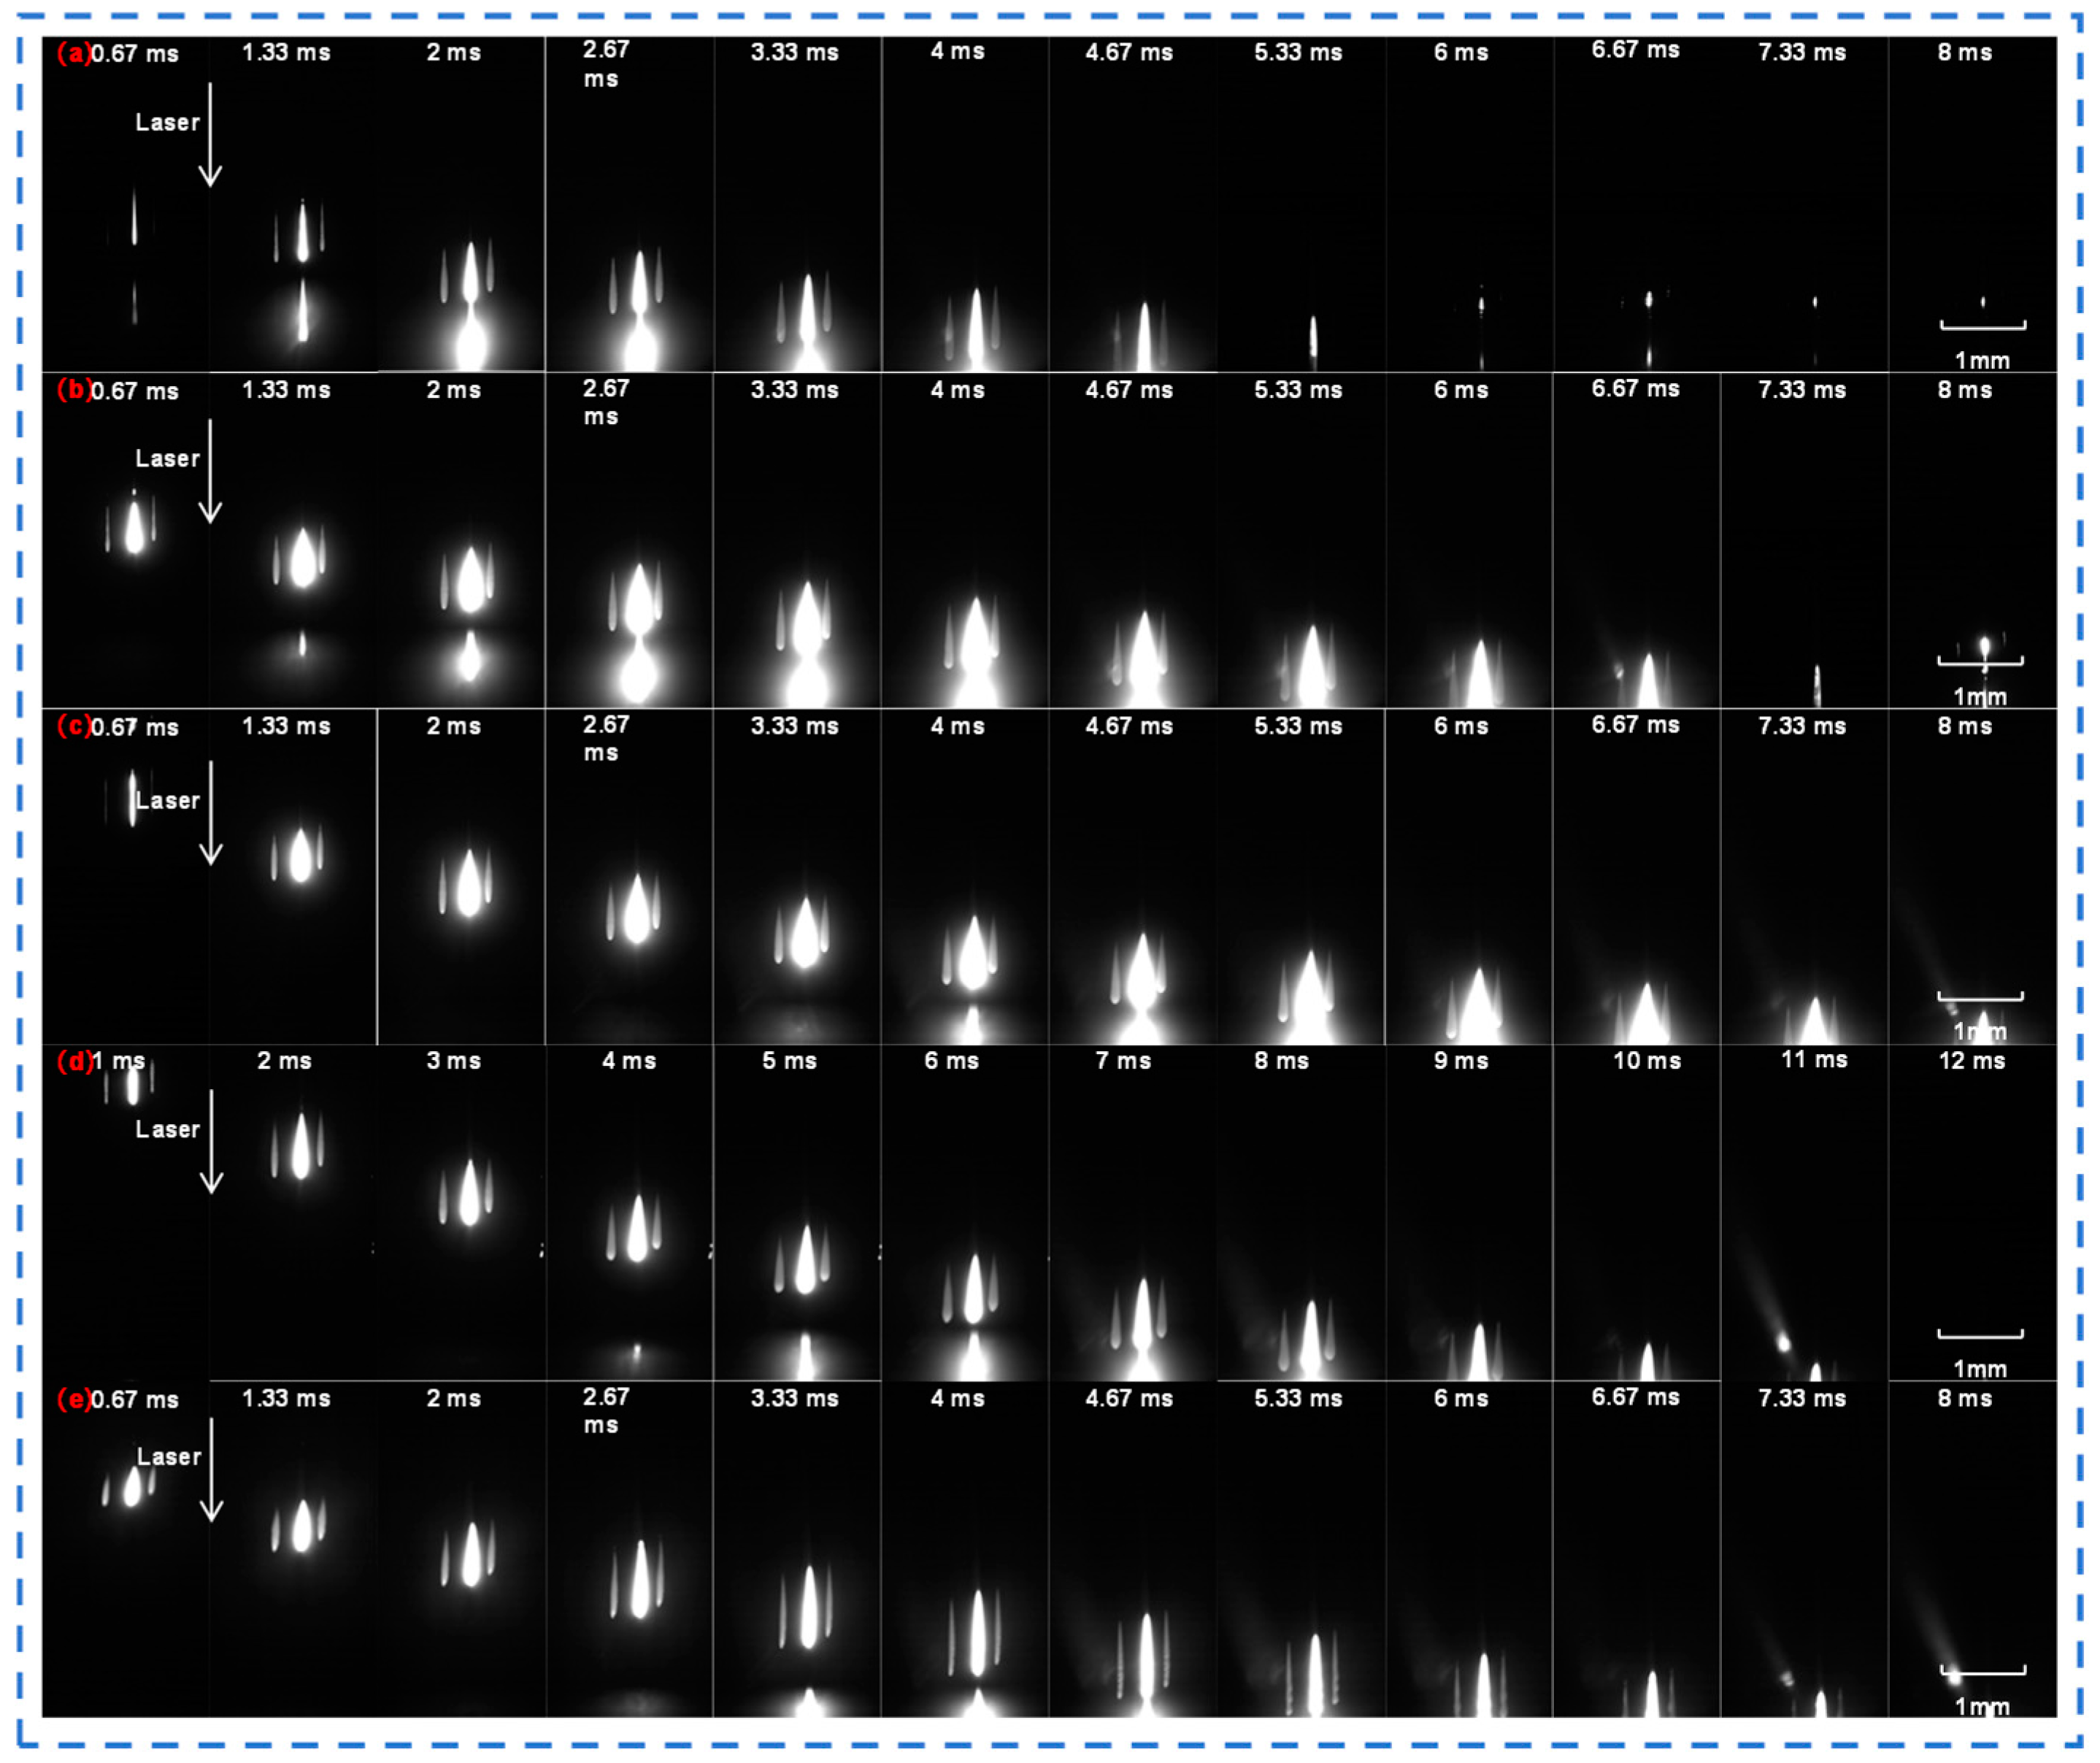Click the Laser arrow in row (a)
The height and width of the screenshot is (1763, 2100).
pyautogui.click(x=210, y=135)
